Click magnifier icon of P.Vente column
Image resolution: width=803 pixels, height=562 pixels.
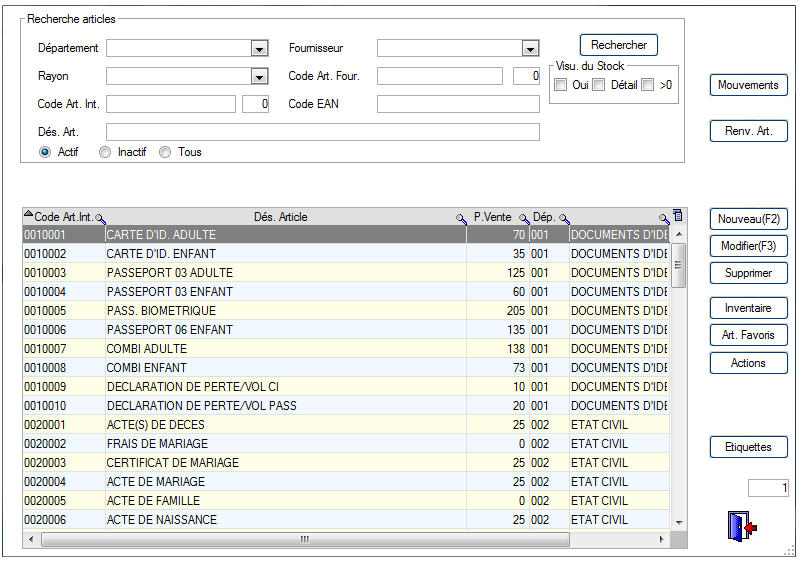coord(524,219)
